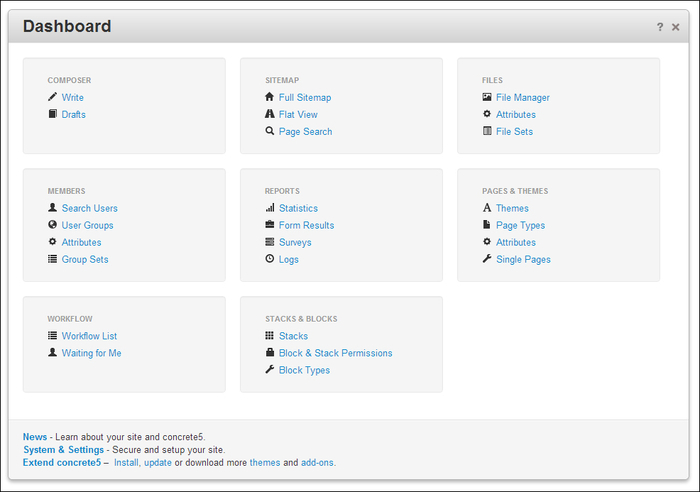Click the globe icon beside User Groups

pyautogui.click(x=52, y=225)
